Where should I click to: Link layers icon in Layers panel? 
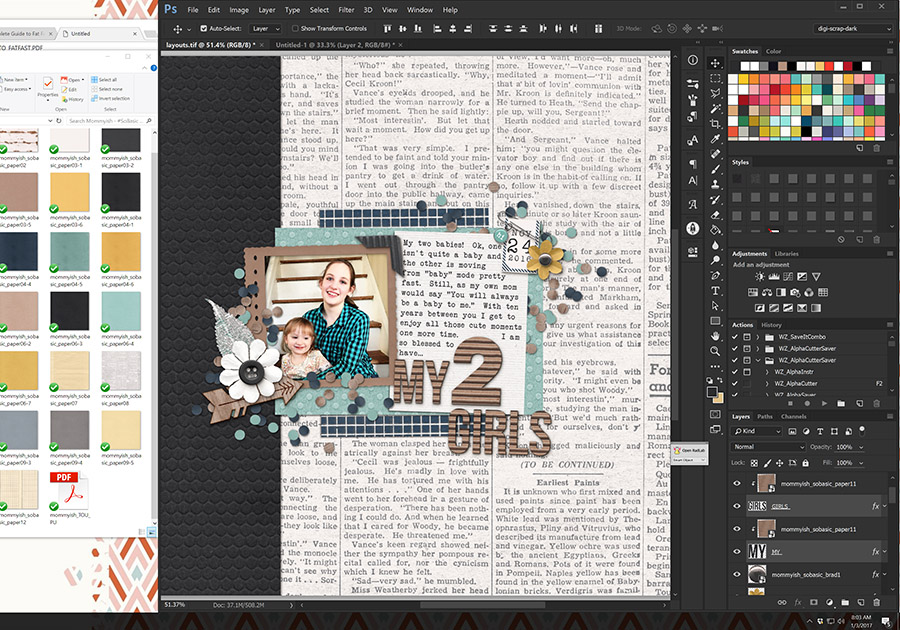tap(782, 602)
